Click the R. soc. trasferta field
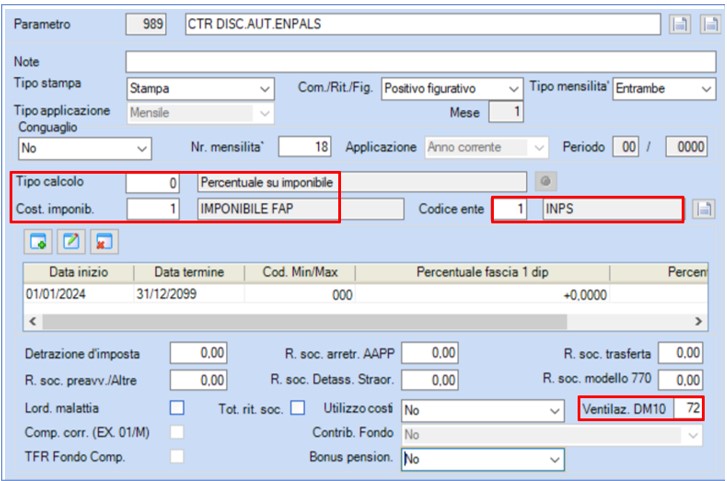The image size is (727, 481). click(681, 353)
